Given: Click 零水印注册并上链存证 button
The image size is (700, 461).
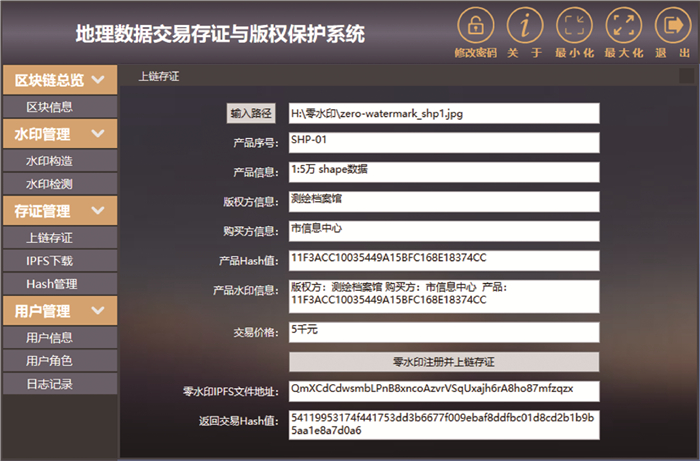Looking at the screenshot, I should [x=444, y=361].
